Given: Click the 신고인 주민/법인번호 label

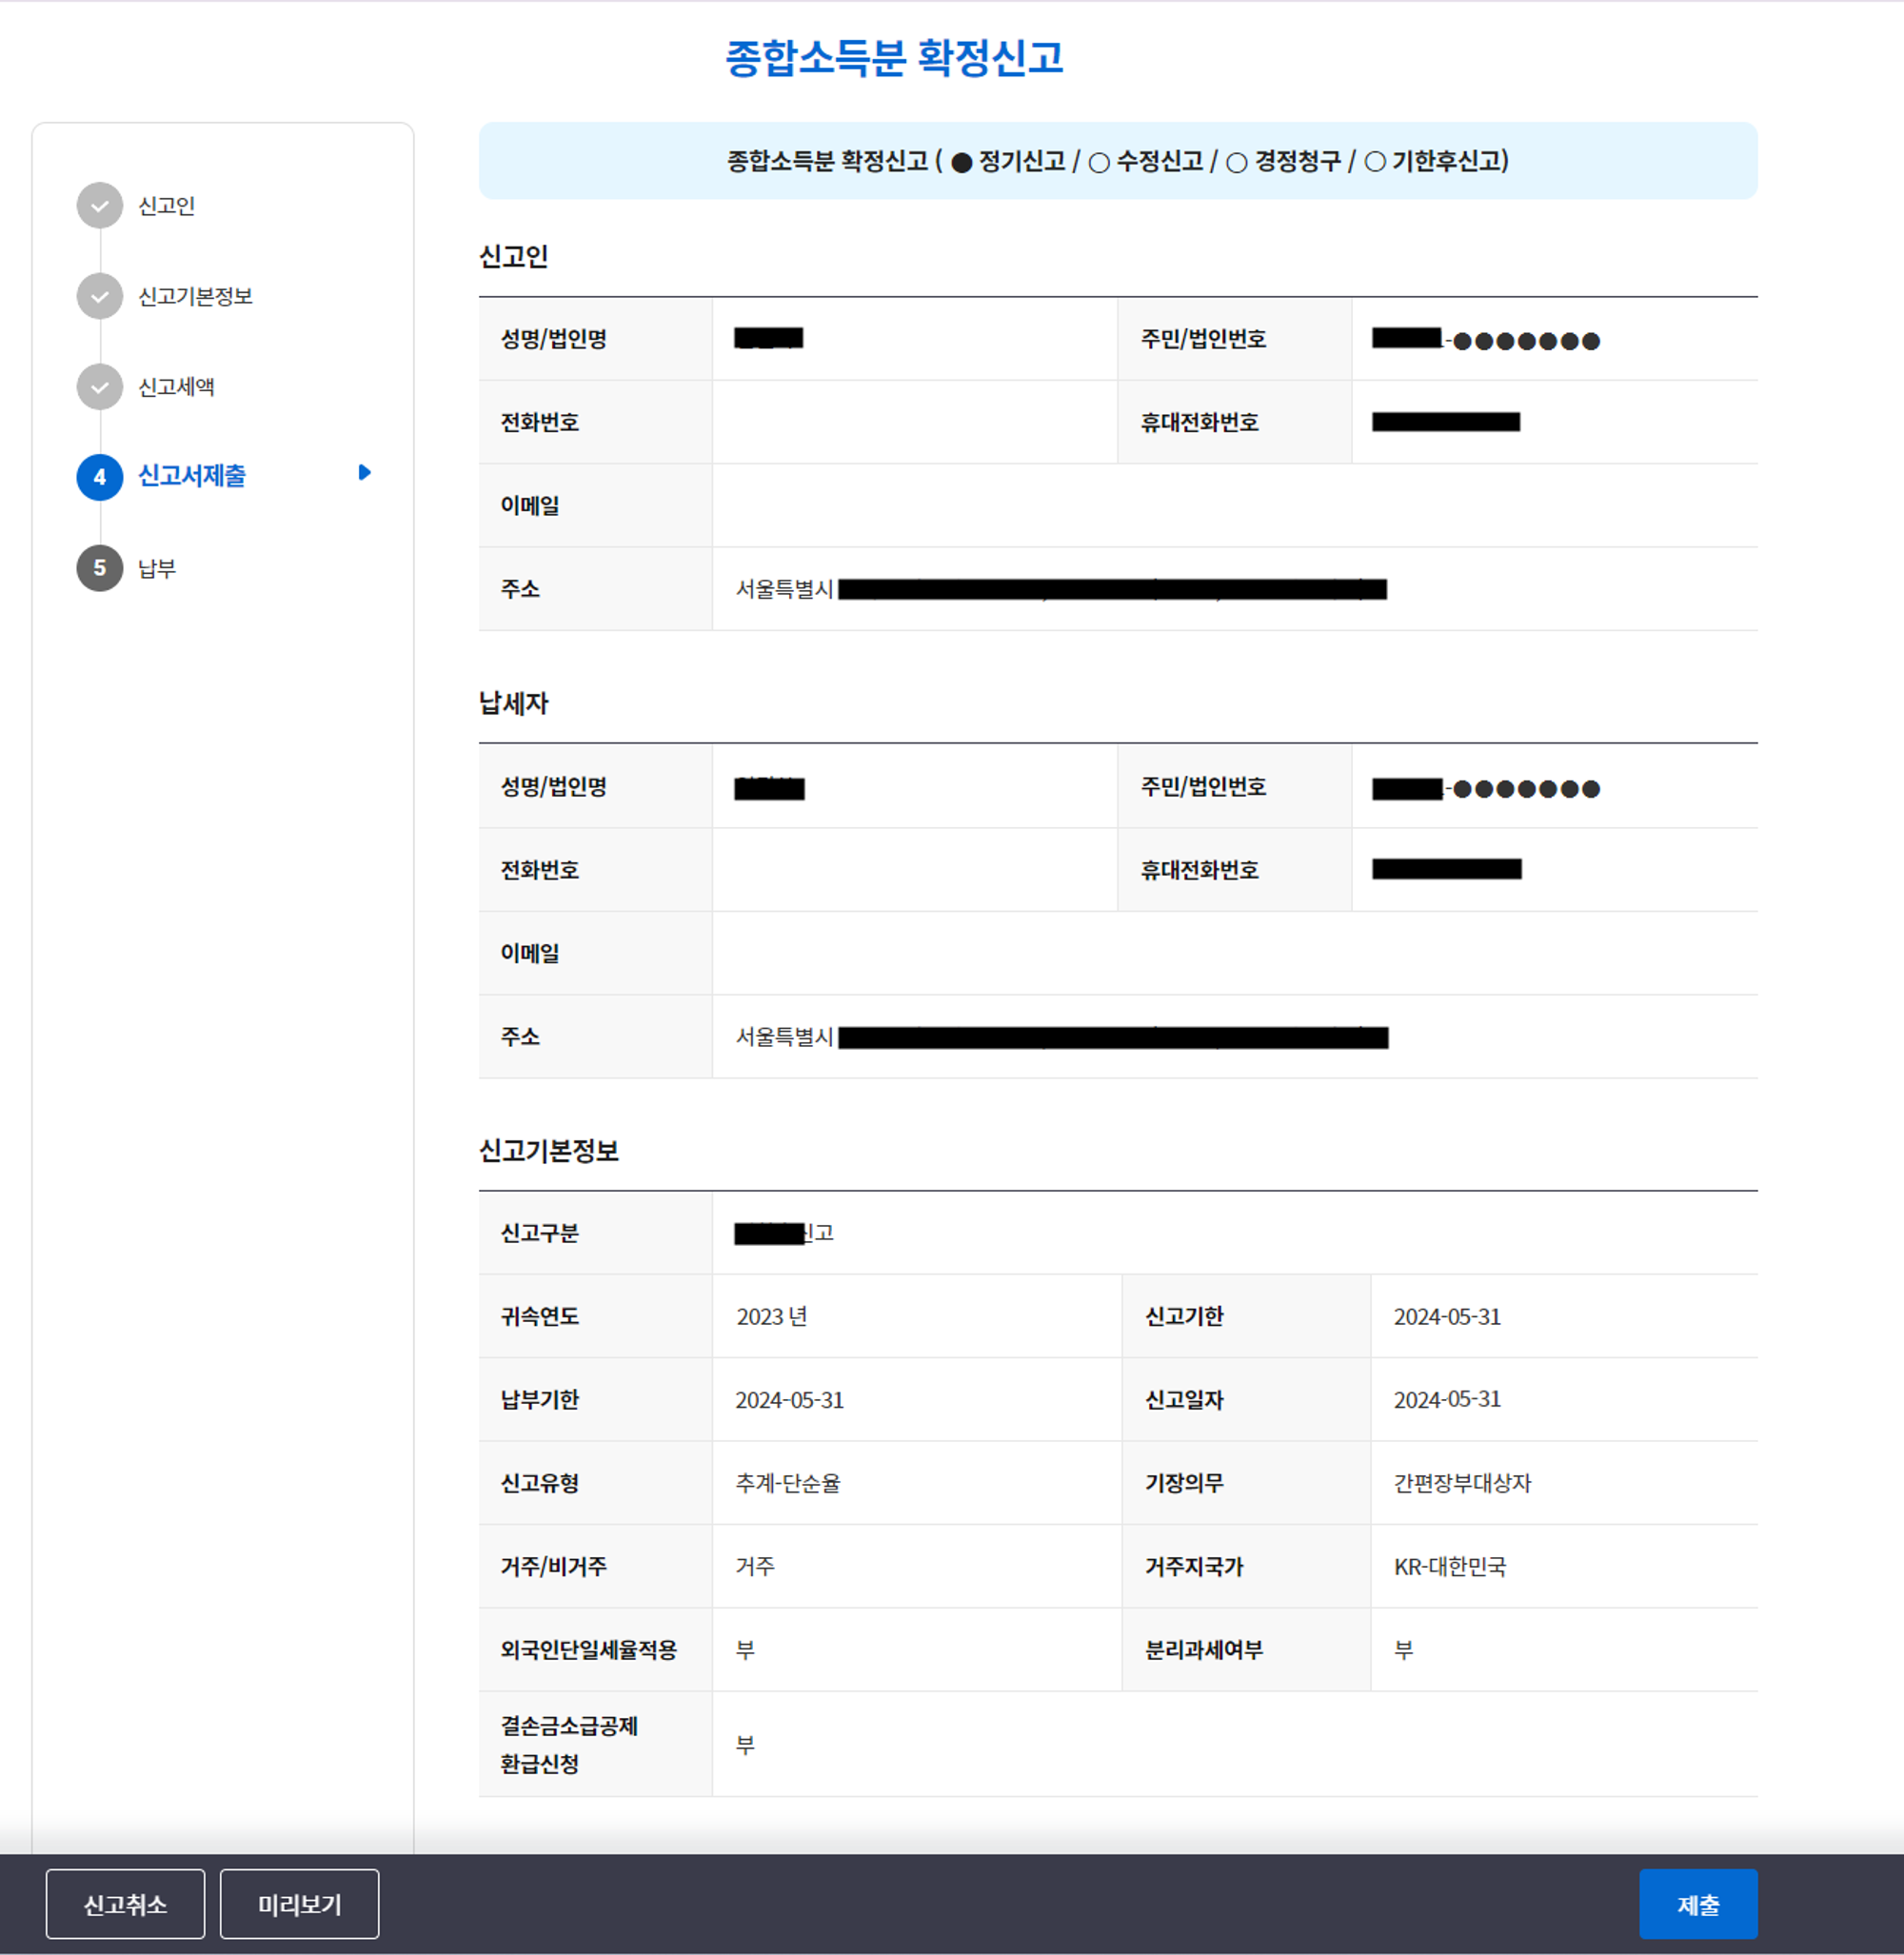Looking at the screenshot, I should (1203, 339).
